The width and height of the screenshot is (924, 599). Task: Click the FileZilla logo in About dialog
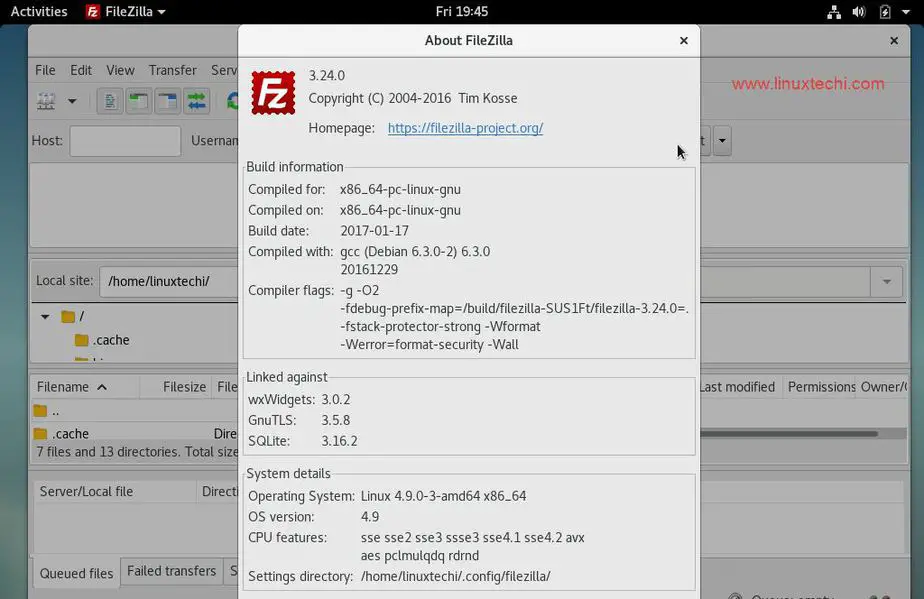click(273, 93)
